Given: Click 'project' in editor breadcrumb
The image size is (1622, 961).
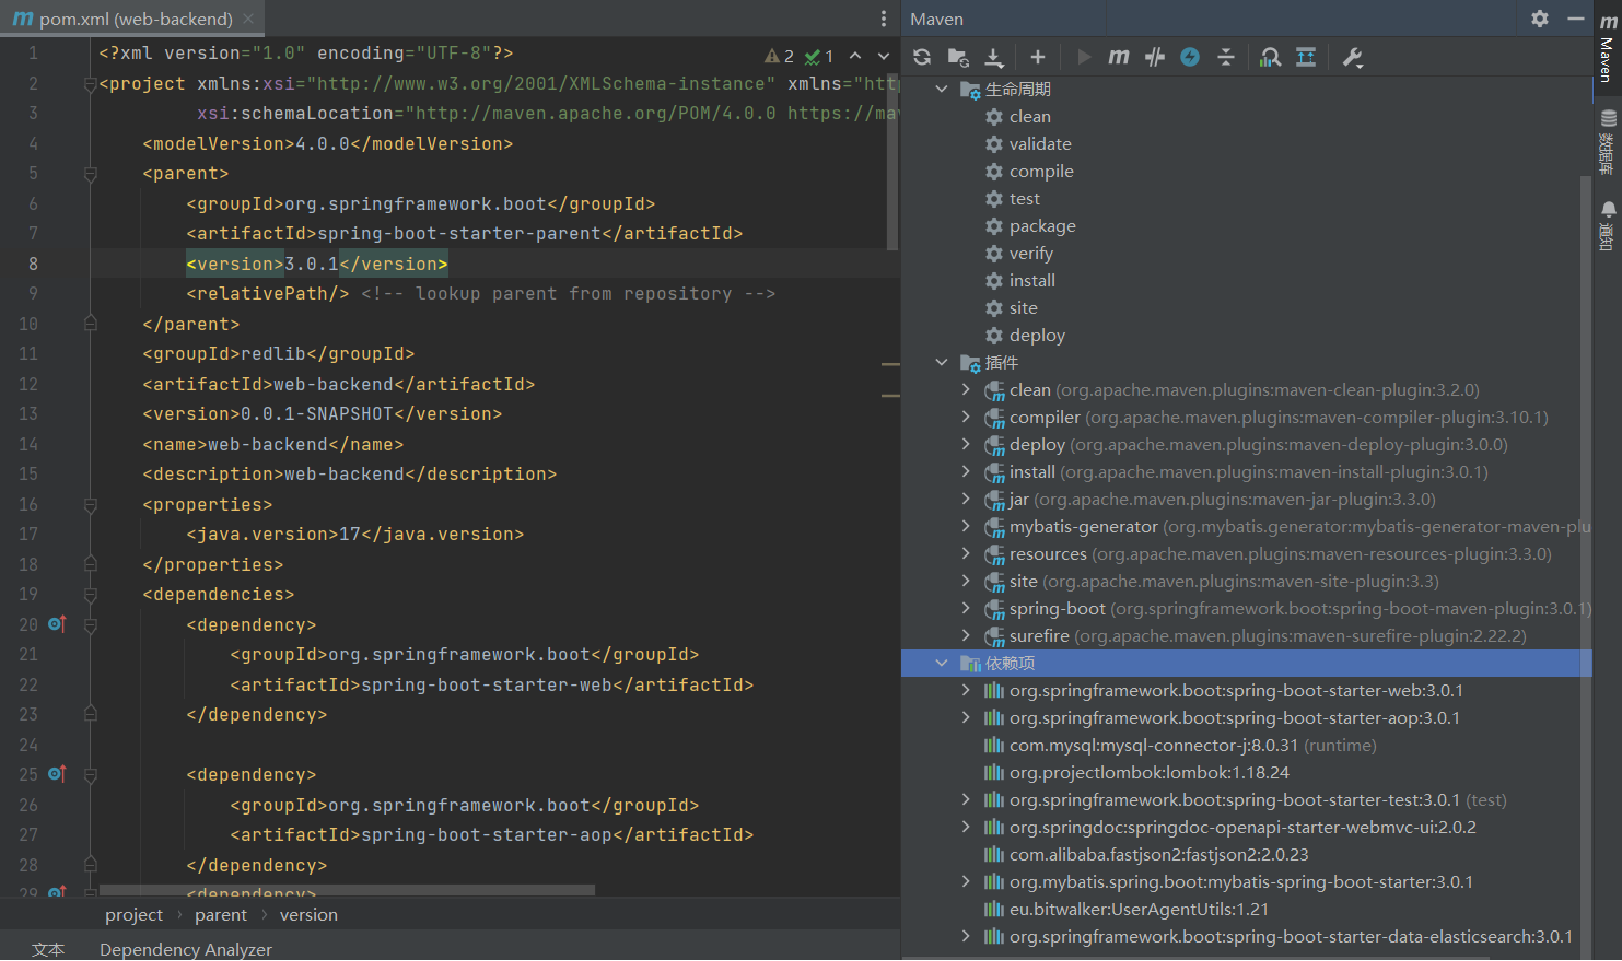Looking at the screenshot, I should point(134,915).
